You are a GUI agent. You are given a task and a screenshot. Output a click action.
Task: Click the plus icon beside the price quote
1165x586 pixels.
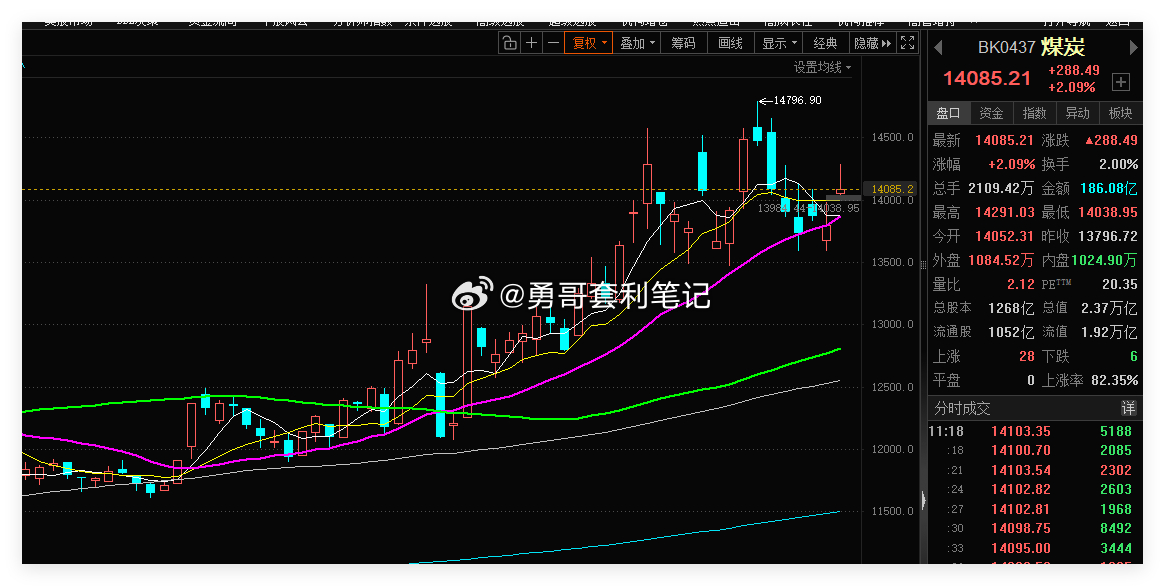[x=1121, y=81]
